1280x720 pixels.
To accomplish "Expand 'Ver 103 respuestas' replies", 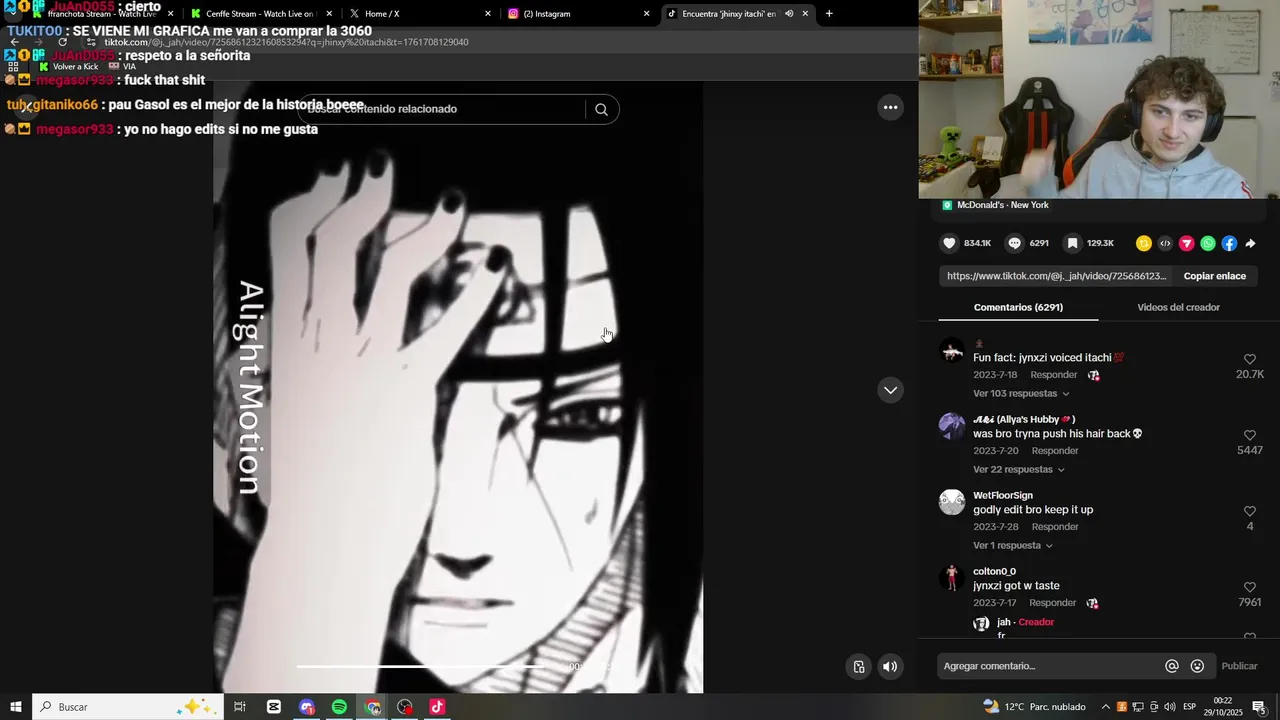I will (1021, 393).
